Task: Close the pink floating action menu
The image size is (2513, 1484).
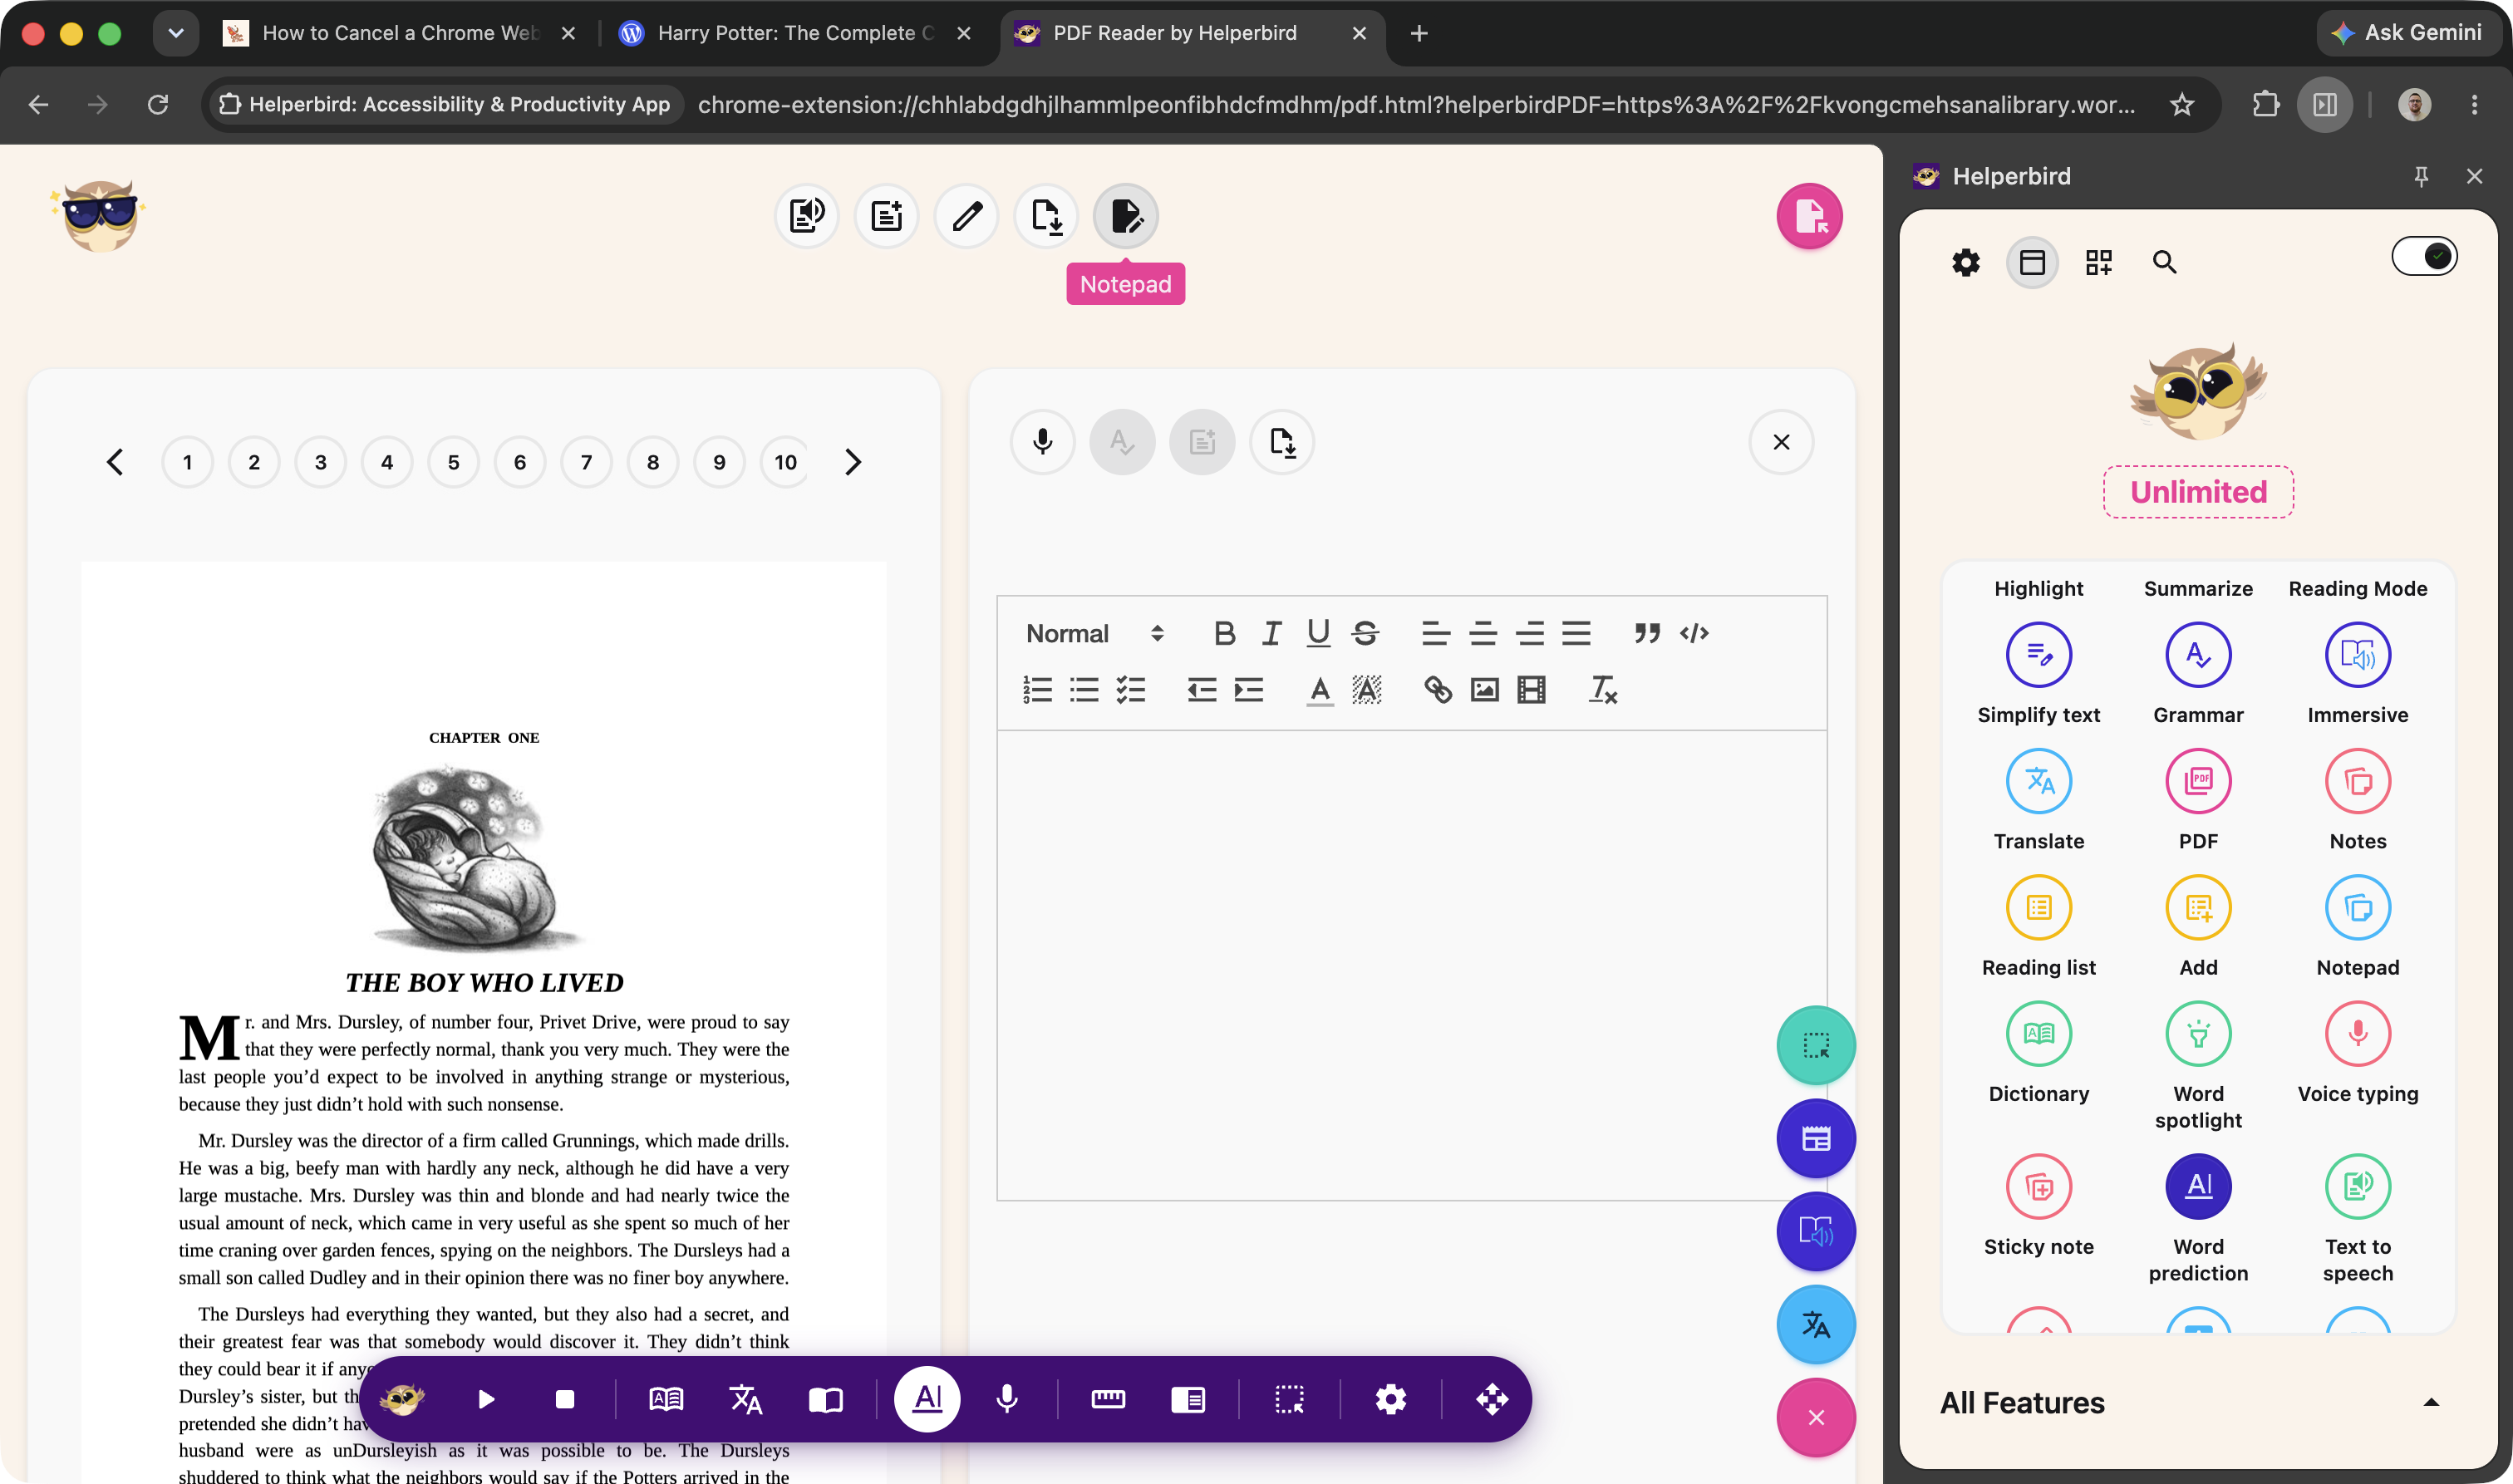Action: (1816, 1418)
